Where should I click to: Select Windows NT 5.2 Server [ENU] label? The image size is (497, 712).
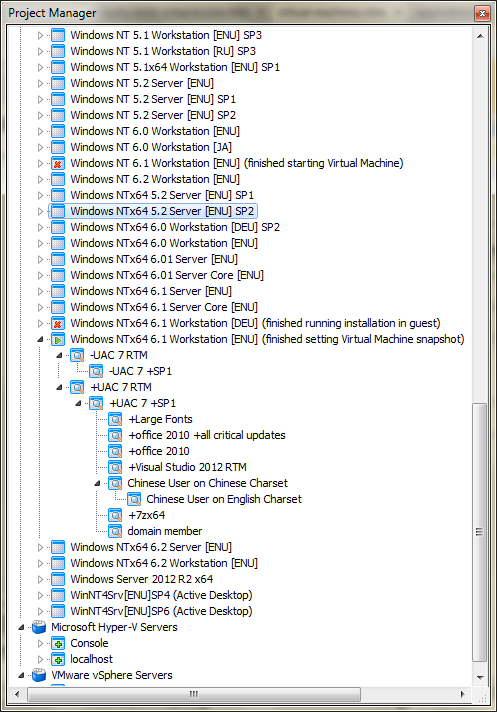pyautogui.click(x=142, y=84)
